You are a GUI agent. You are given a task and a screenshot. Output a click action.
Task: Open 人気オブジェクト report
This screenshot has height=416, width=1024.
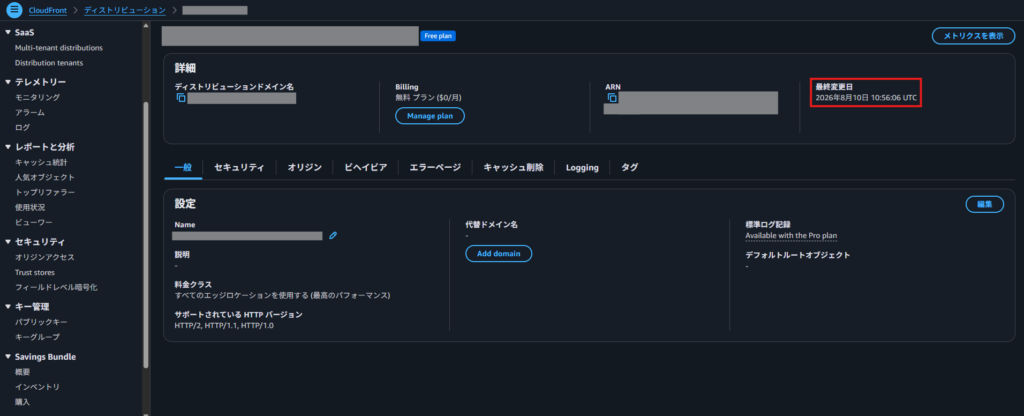(x=44, y=177)
